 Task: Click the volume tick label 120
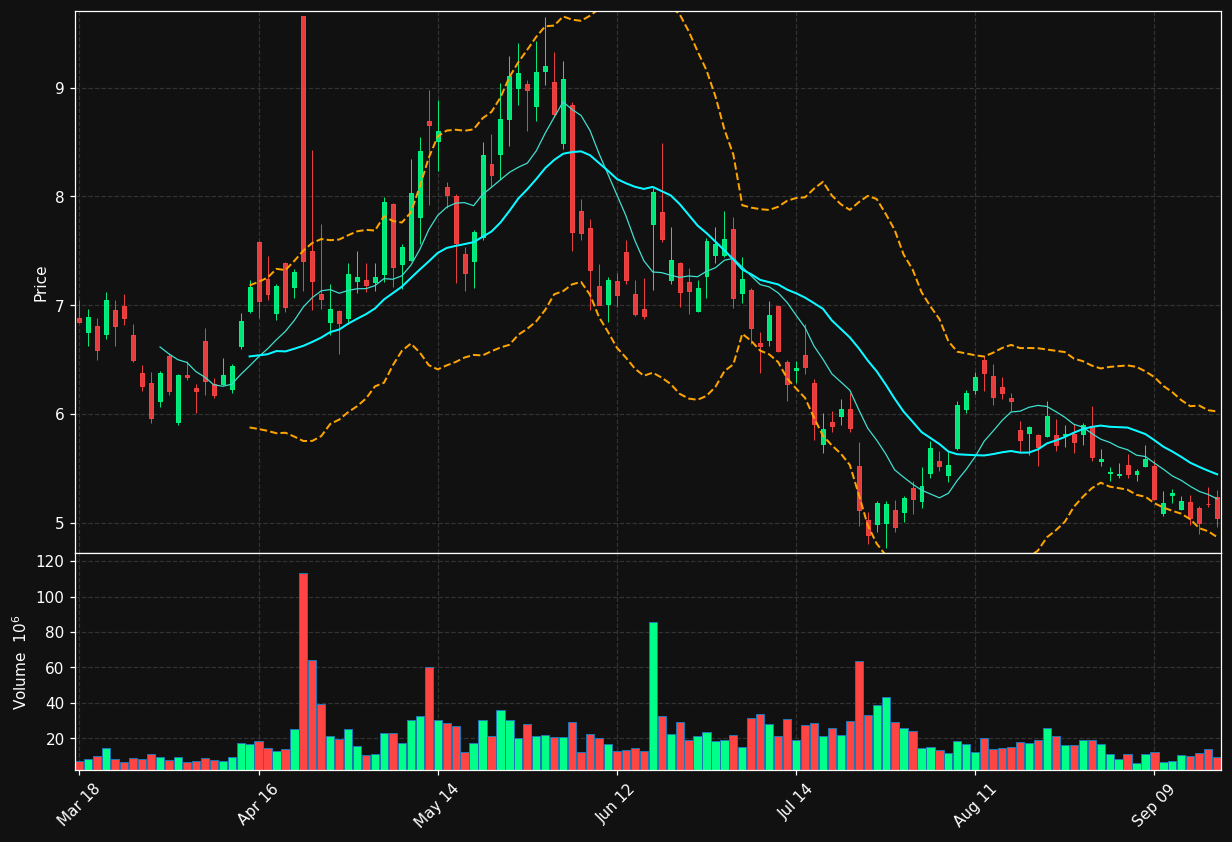coord(50,562)
